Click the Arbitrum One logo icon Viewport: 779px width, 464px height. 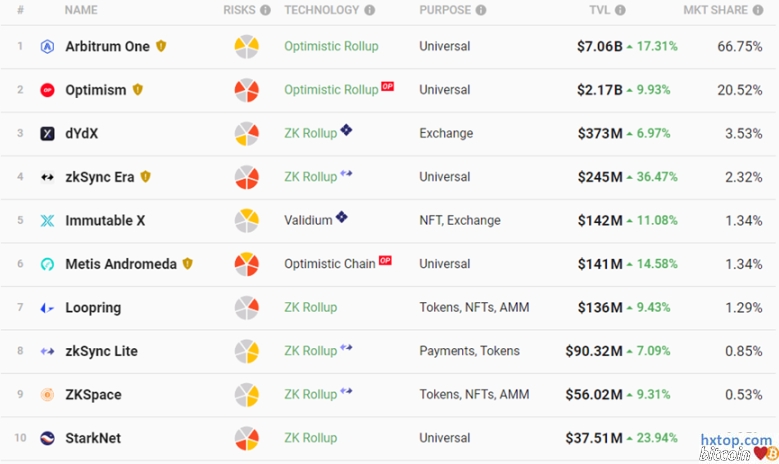[47, 47]
